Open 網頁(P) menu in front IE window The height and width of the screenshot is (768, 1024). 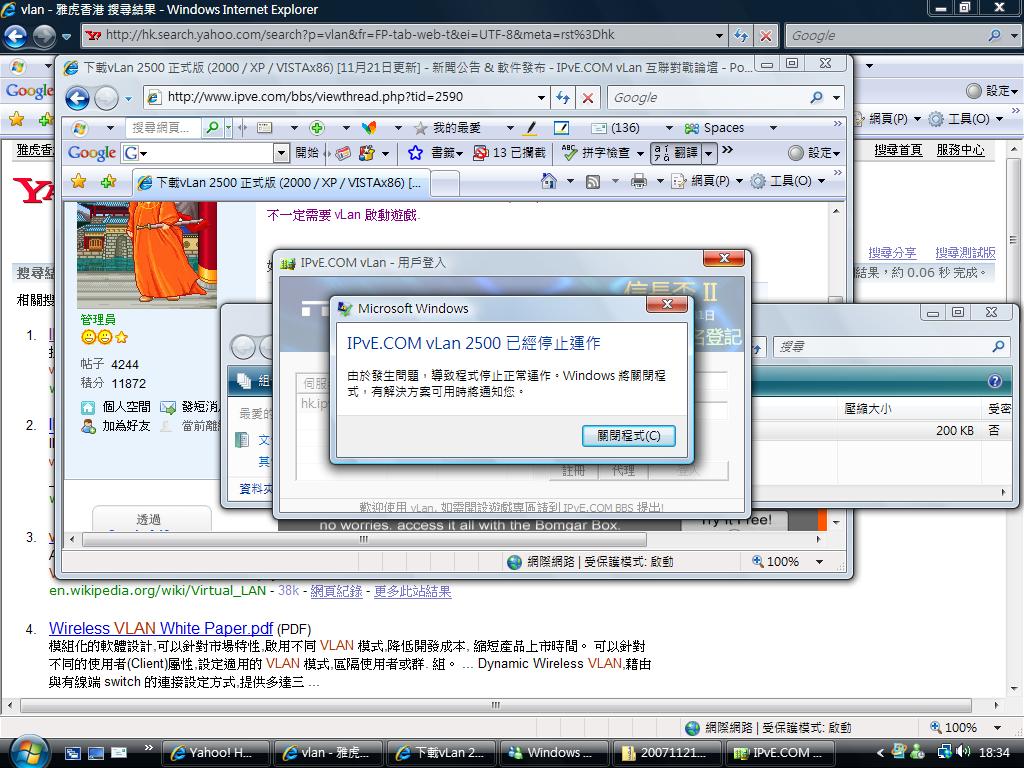tap(707, 181)
